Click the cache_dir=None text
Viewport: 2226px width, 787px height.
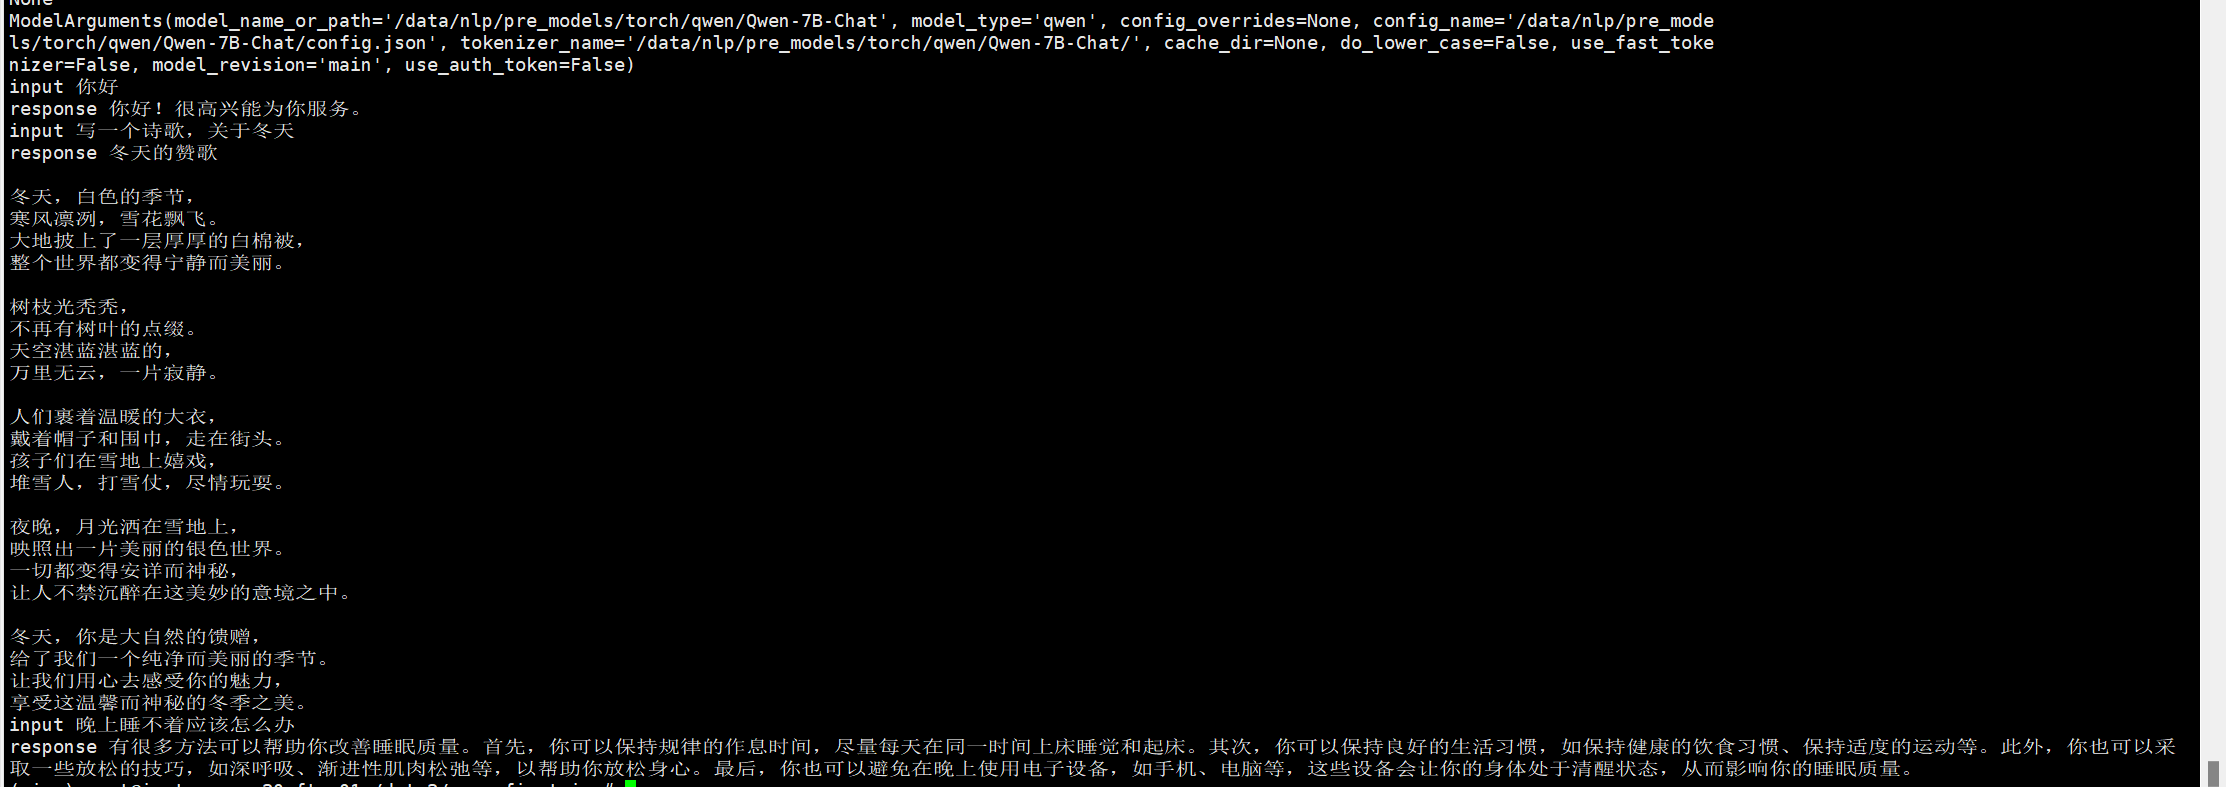[1240, 43]
